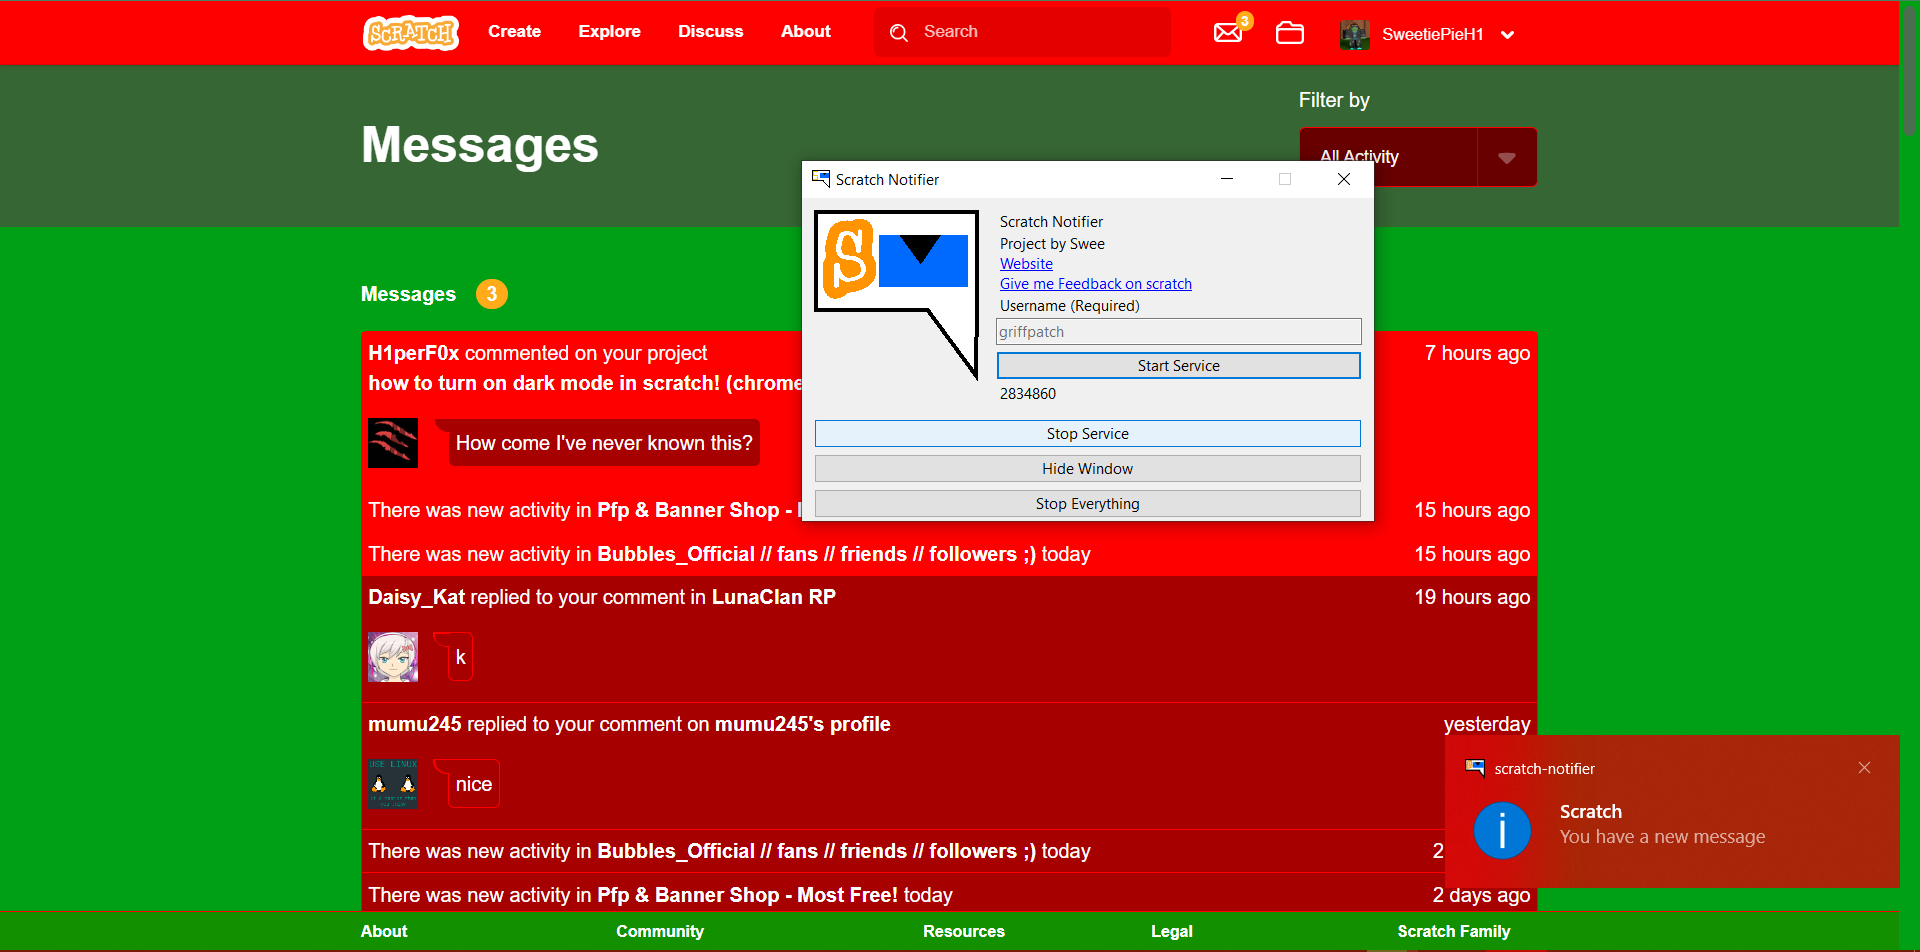Click the blue info icon in notification
1920x952 pixels.
(1502, 830)
